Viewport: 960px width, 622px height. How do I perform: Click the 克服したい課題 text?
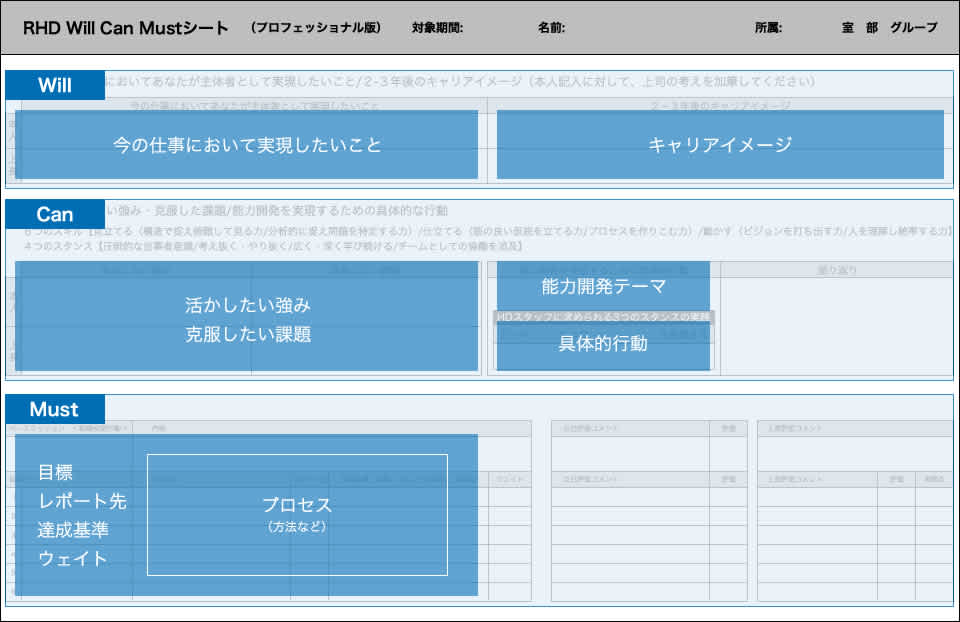click(247, 334)
